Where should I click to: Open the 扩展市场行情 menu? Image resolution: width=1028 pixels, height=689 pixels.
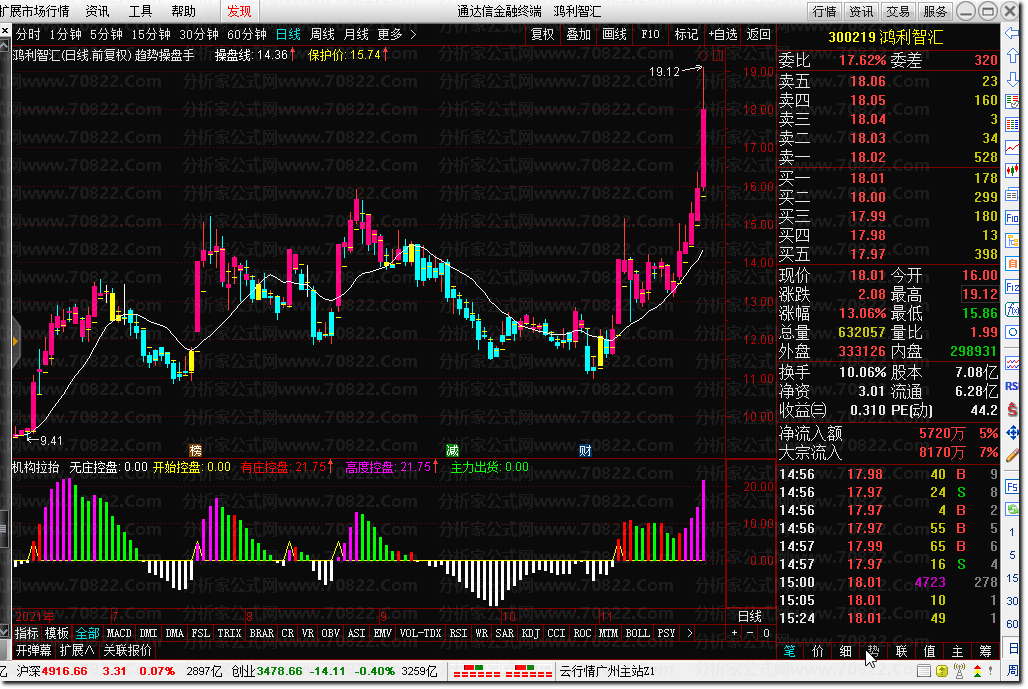click(35, 11)
